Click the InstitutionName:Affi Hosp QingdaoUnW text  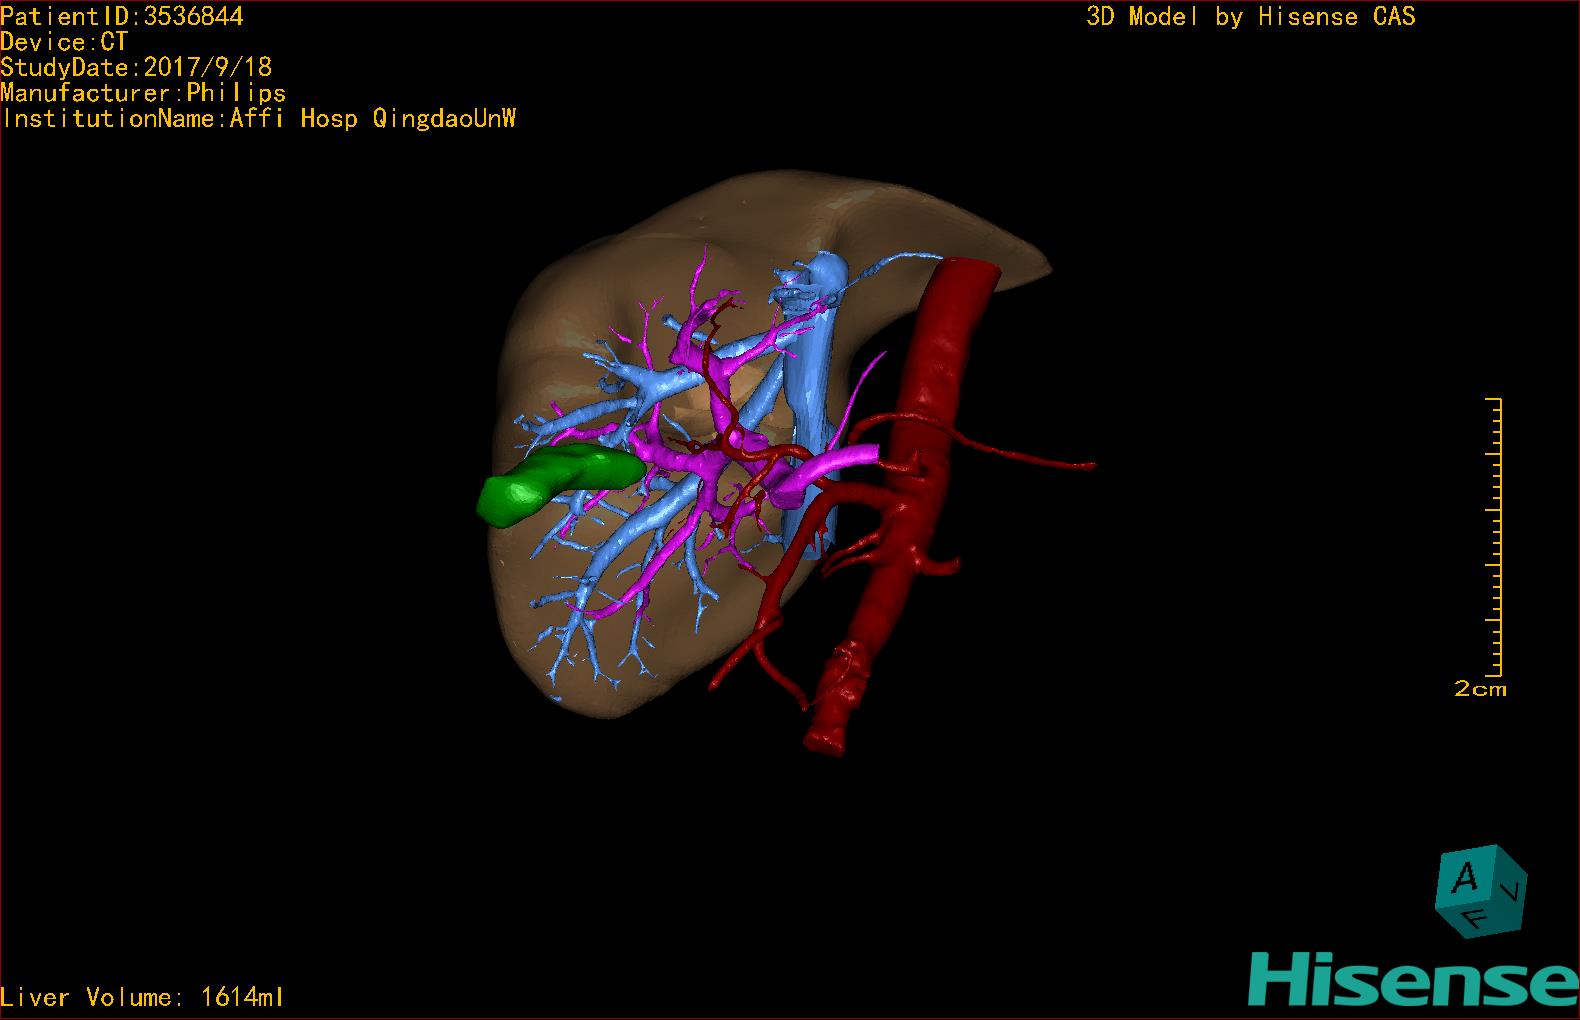(x=259, y=119)
